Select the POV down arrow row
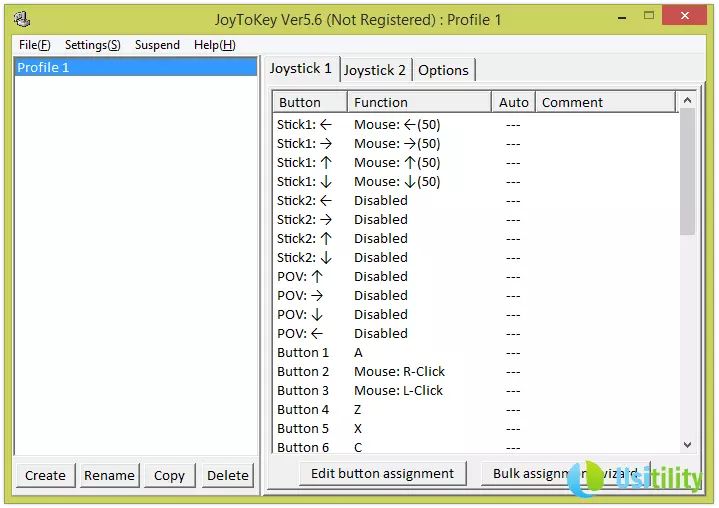719x508 pixels. [x=476, y=315]
